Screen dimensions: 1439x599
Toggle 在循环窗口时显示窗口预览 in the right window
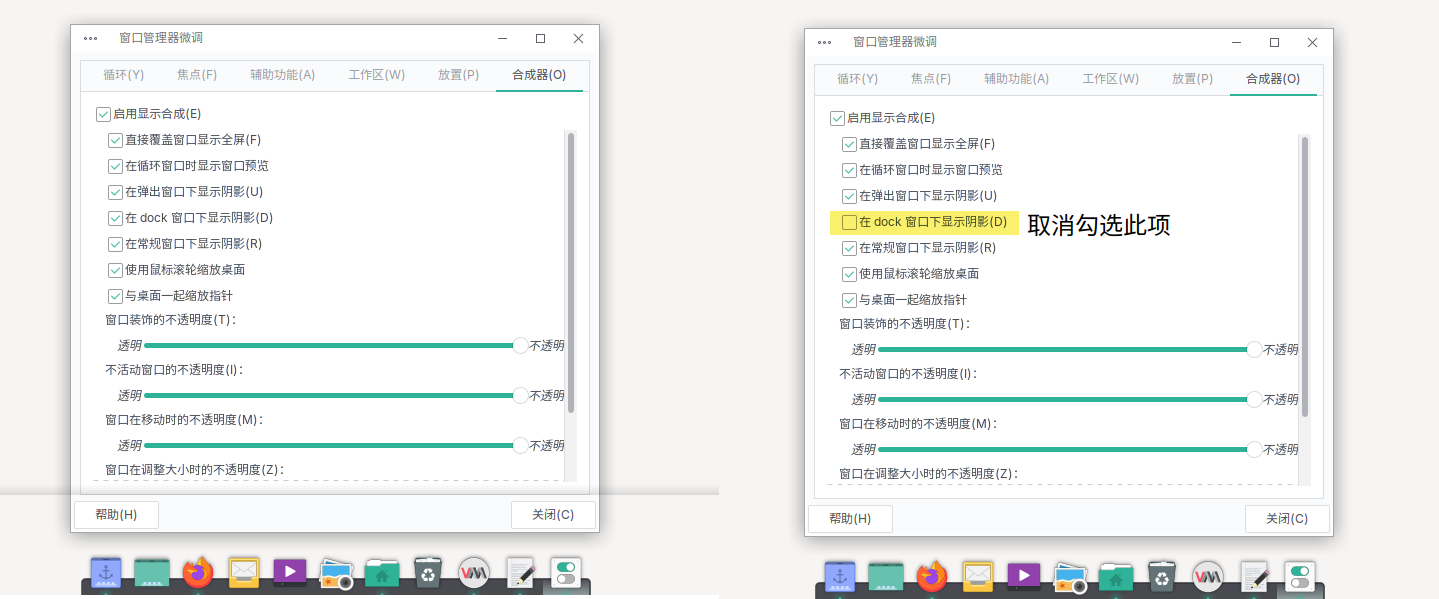point(922,170)
